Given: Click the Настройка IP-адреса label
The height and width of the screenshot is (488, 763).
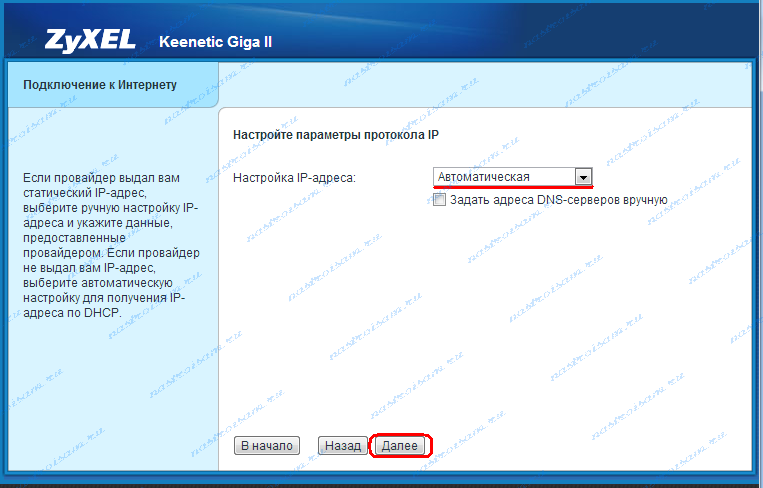Looking at the screenshot, I should [x=294, y=178].
